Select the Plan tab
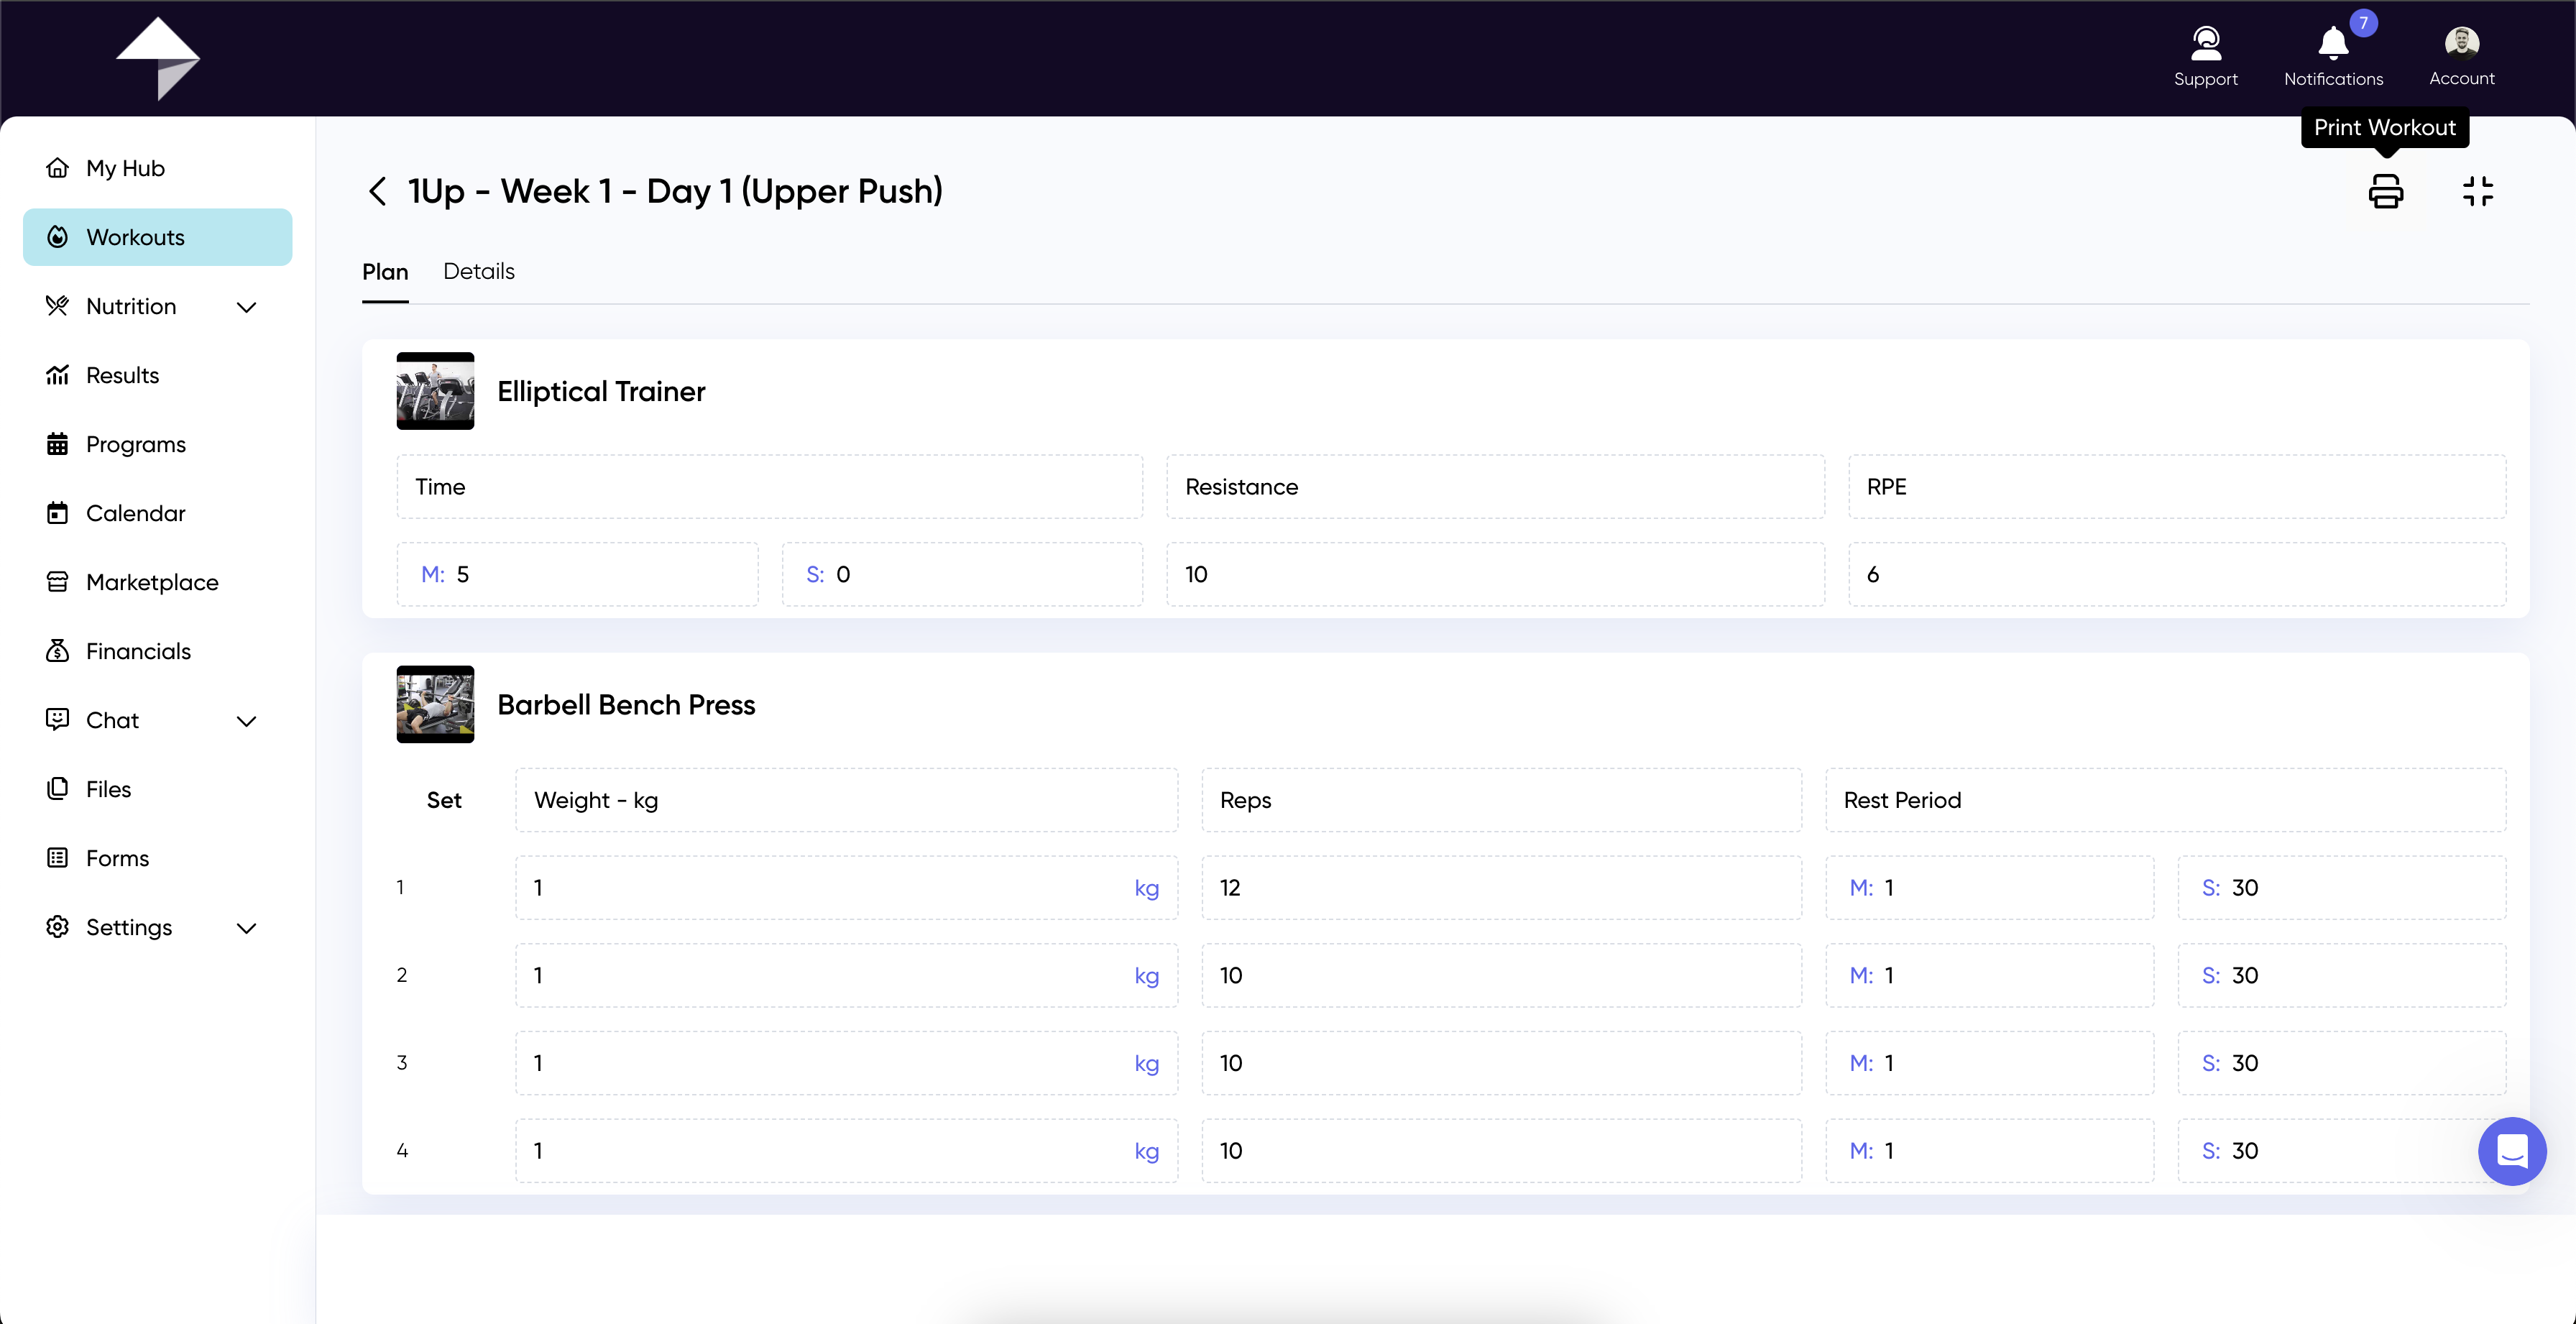Screen dimensions: 2576x1324 point(385,272)
